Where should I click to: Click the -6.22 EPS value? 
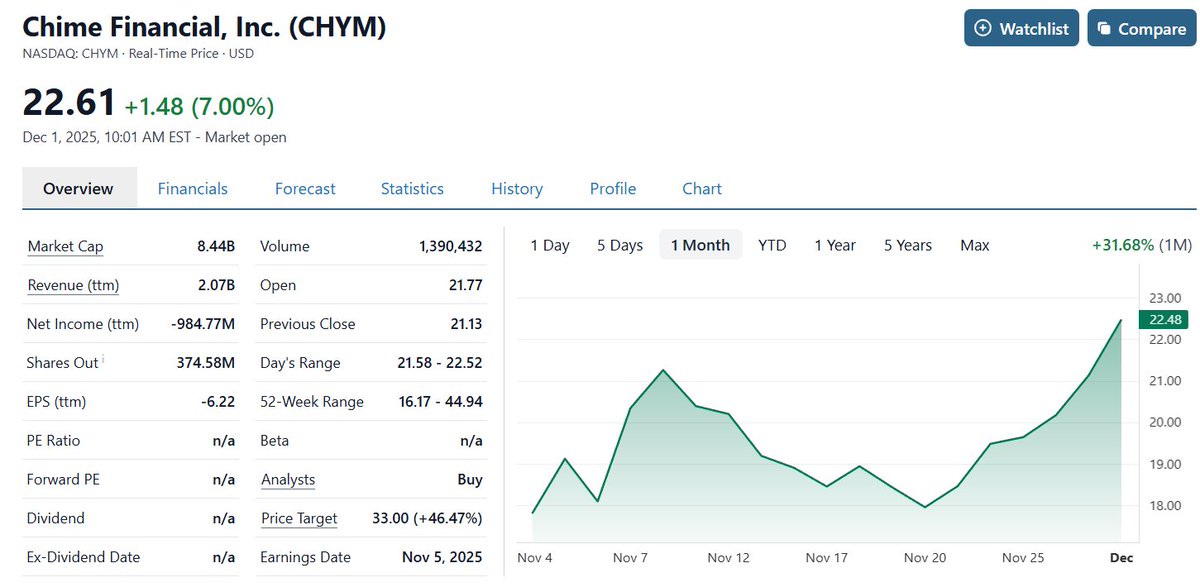[218, 402]
